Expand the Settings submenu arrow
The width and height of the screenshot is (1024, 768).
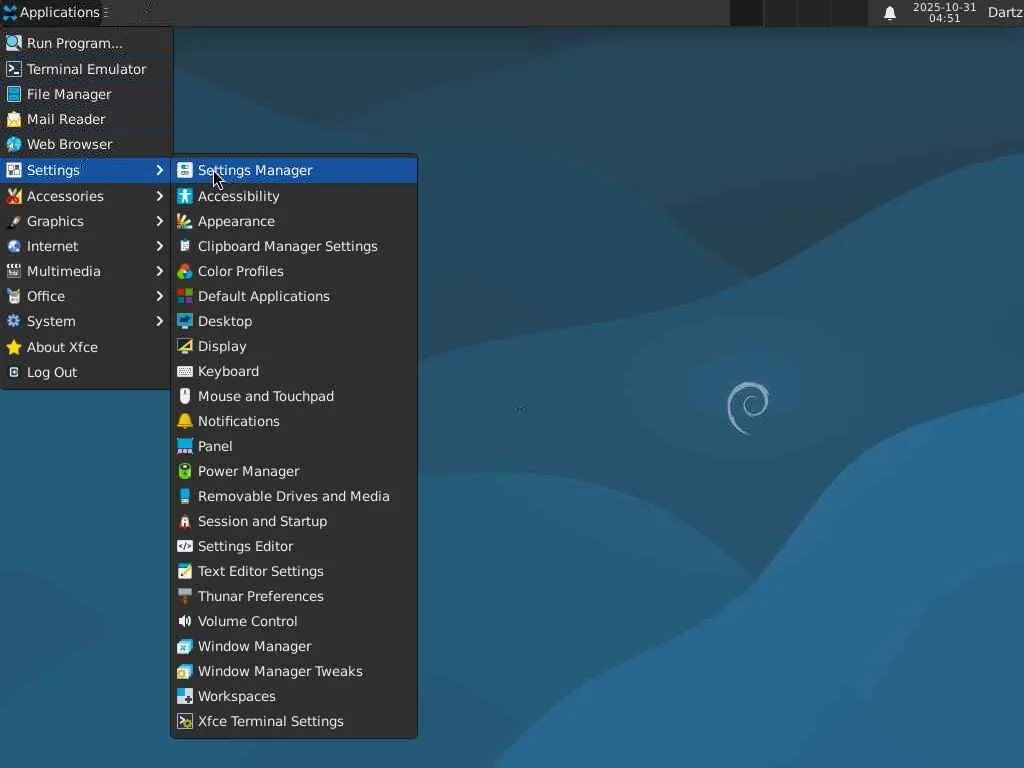(159, 170)
